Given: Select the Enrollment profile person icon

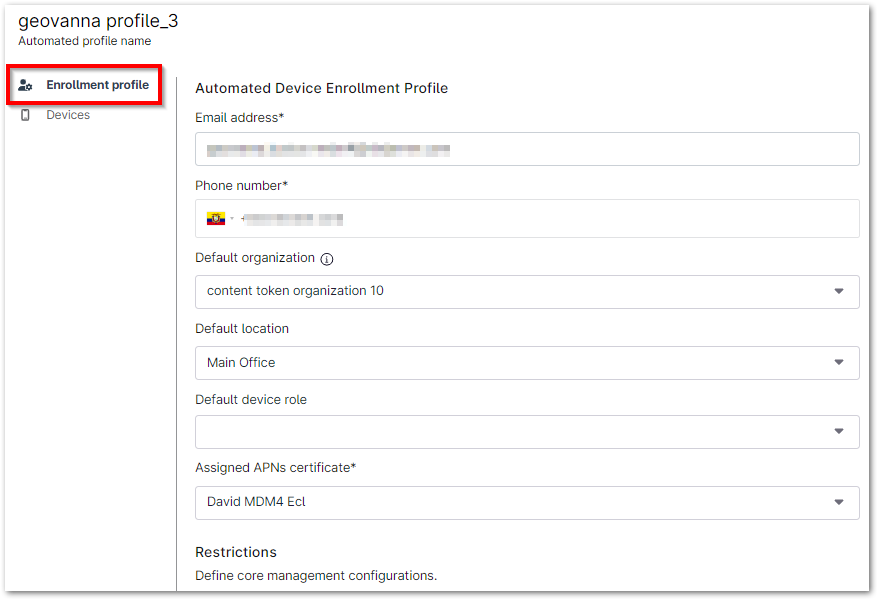Looking at the screenshot, I should click(x=25, y=85).
